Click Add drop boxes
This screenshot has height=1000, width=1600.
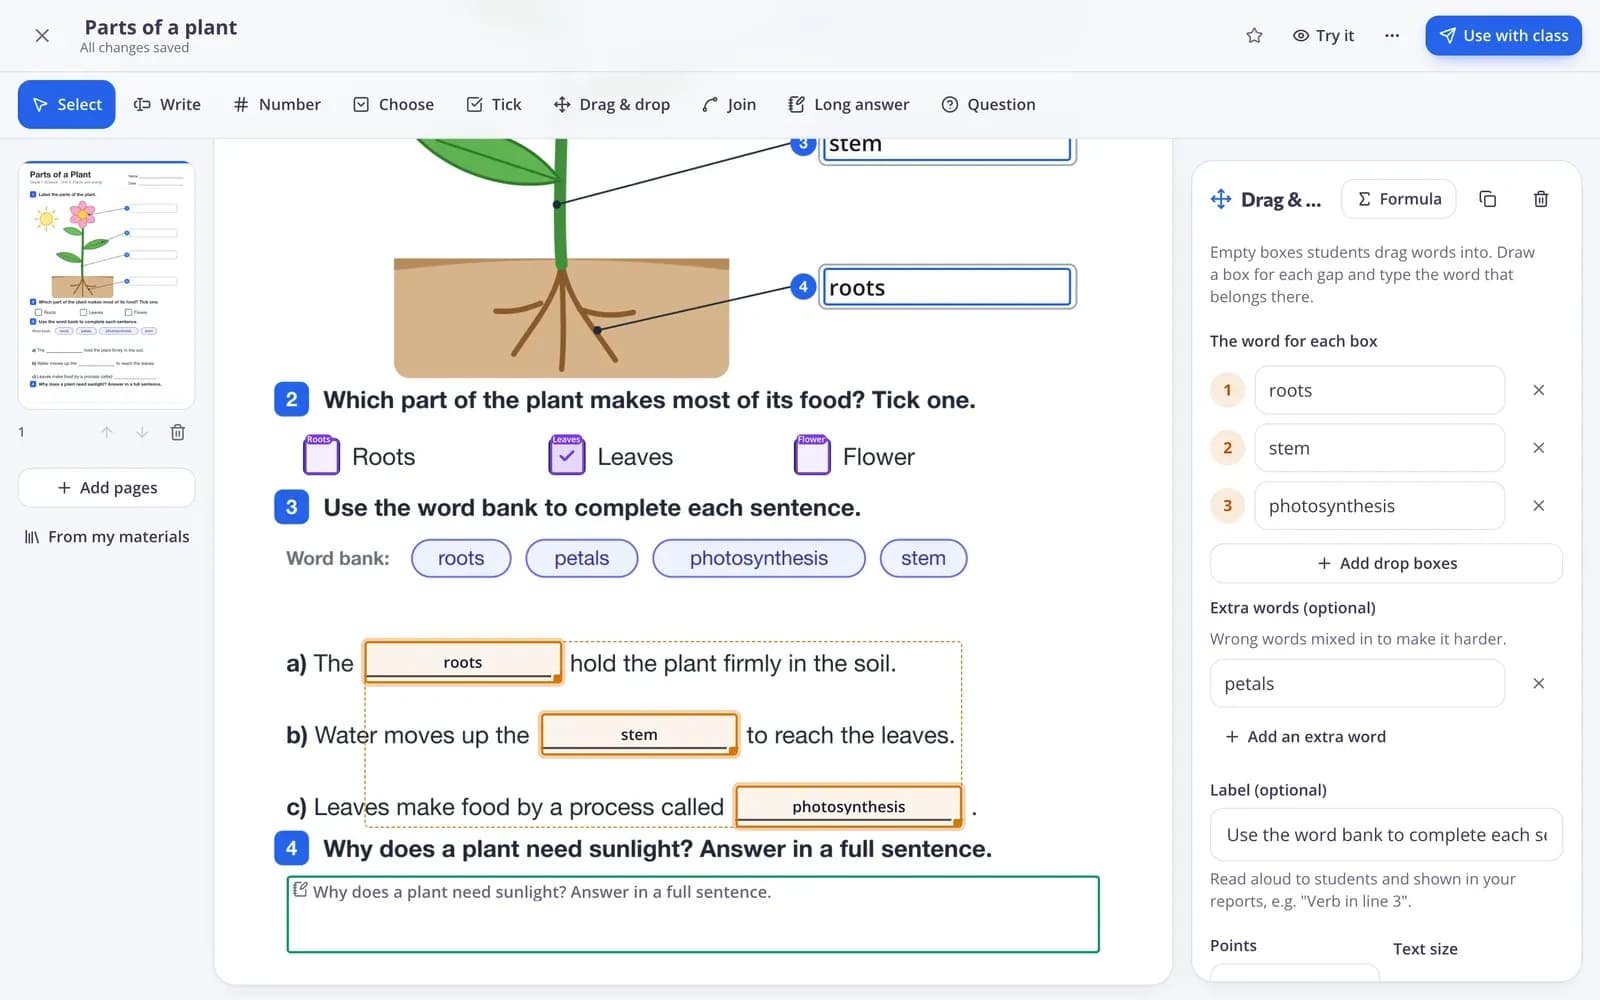coord(1386,563)
